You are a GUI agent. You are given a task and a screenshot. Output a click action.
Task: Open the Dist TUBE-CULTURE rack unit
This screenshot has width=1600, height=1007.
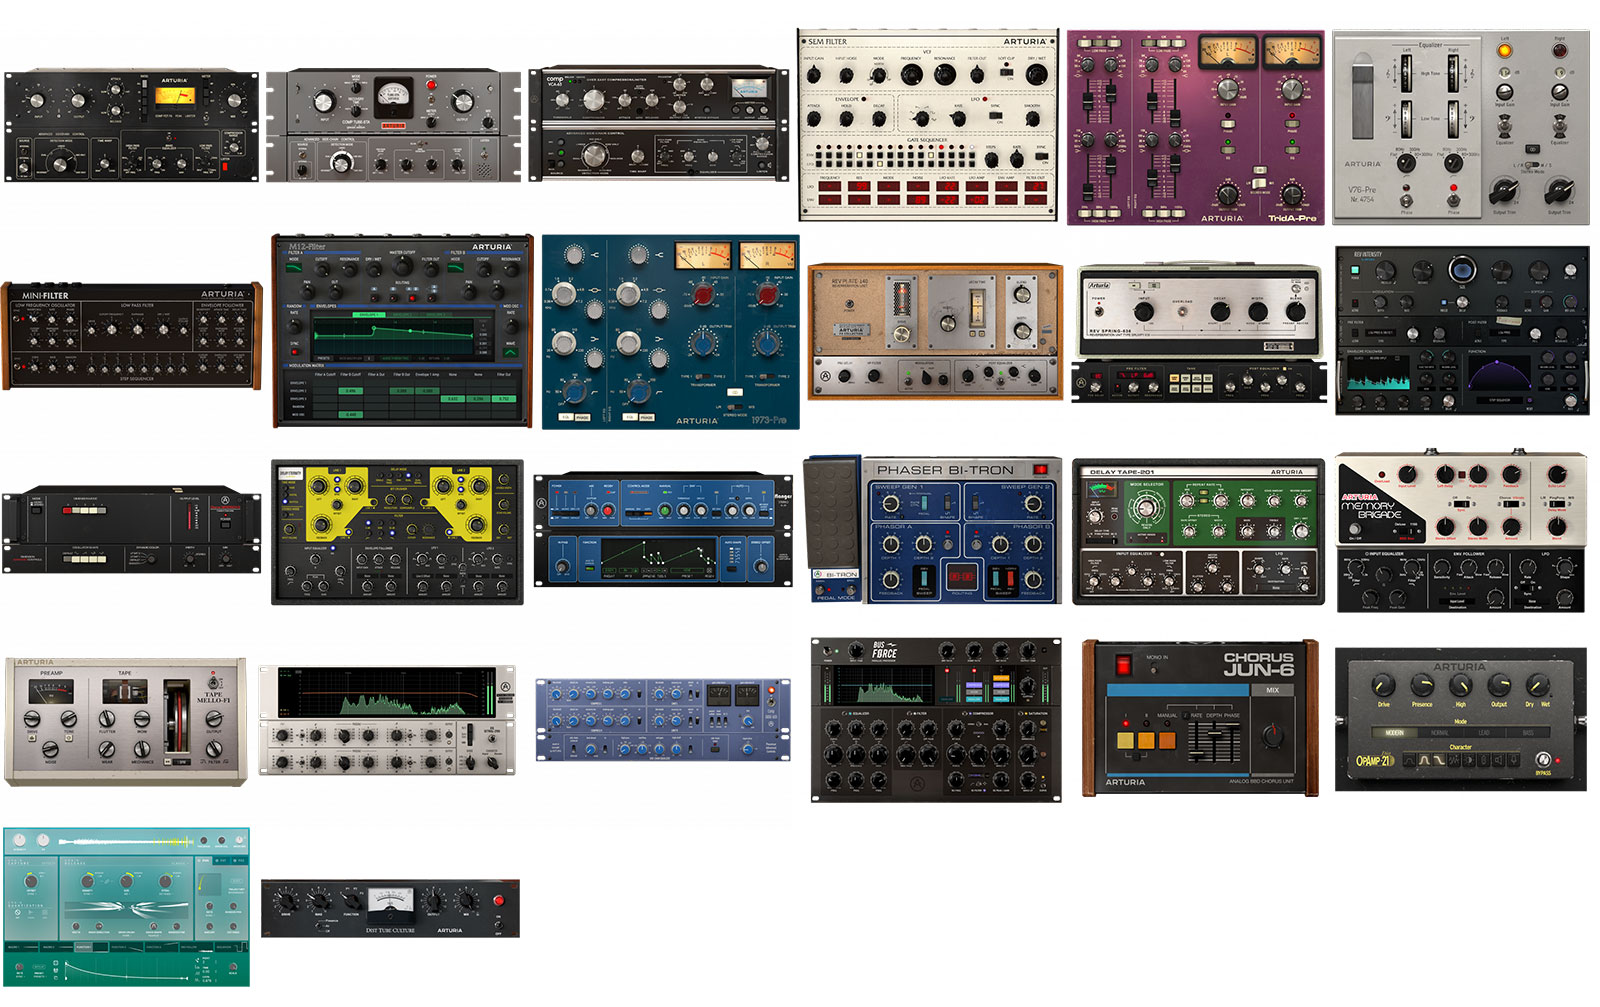point(390,908)
